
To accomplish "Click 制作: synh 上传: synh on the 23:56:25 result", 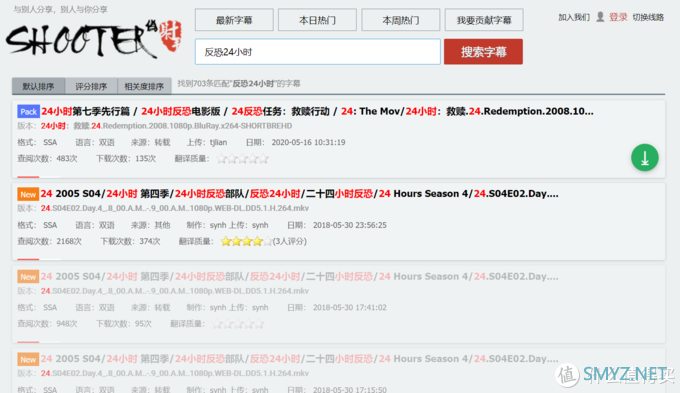I will click(x=227, y=225).
